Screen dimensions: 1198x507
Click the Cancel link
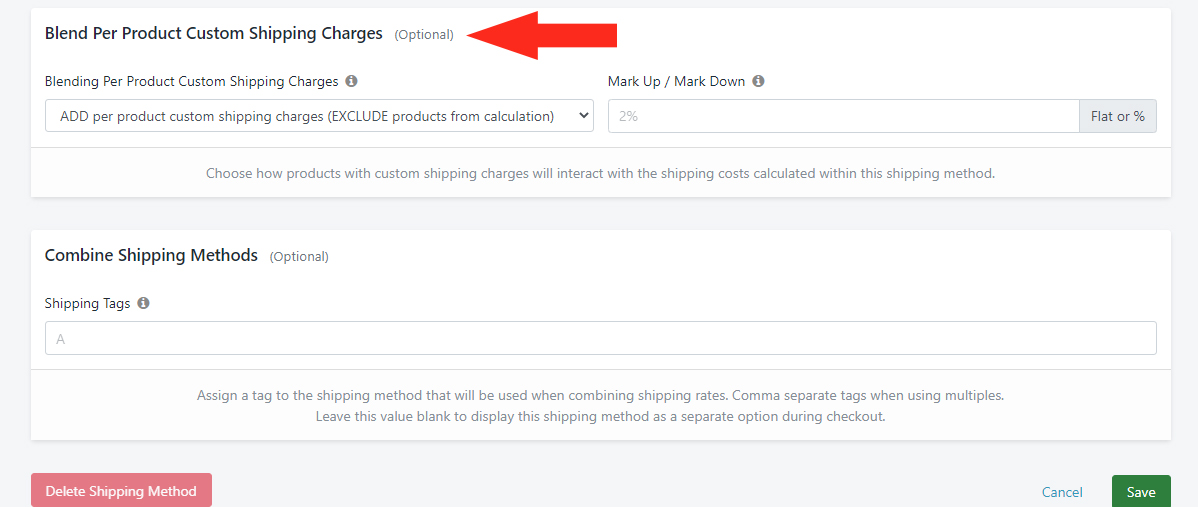point(1062,492)
